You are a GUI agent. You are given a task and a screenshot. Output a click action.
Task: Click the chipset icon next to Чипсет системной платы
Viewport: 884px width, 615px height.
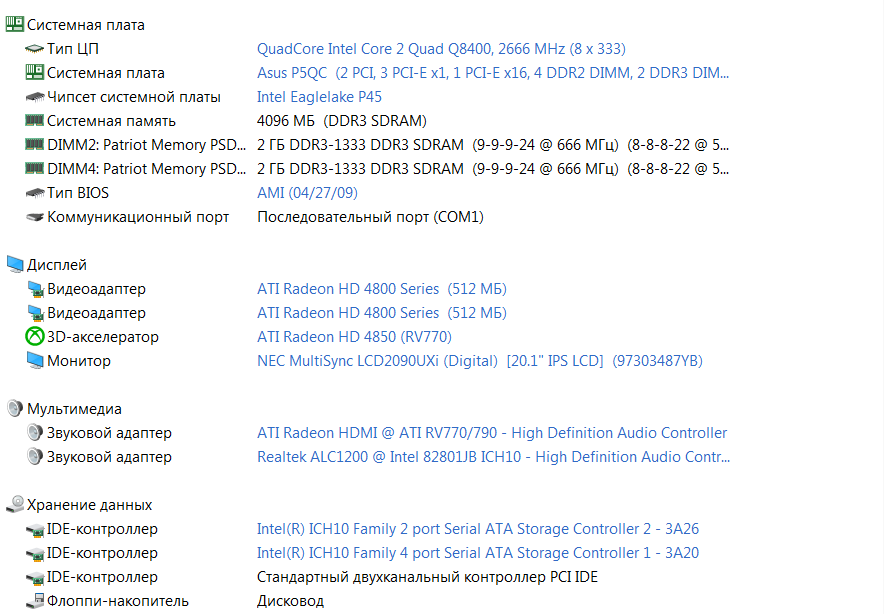[x=35, y=97]
